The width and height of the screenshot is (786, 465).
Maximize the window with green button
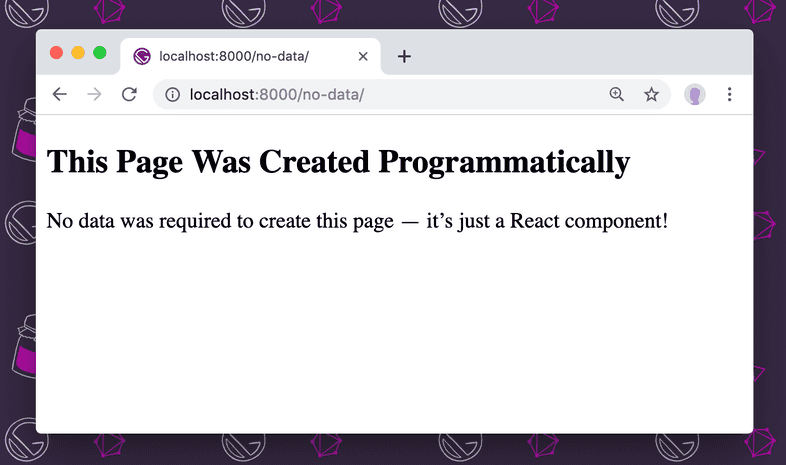100,53
